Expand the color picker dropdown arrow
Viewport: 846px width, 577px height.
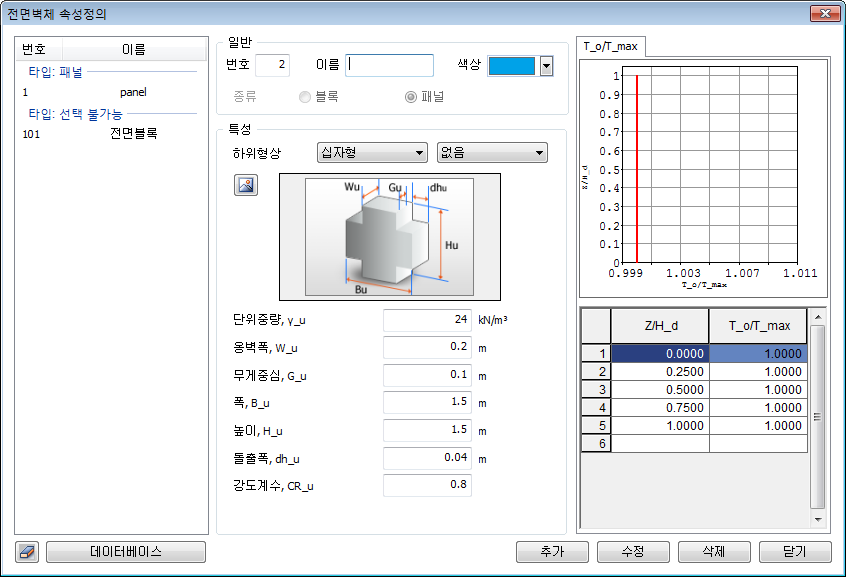click(x=546, y=66)
